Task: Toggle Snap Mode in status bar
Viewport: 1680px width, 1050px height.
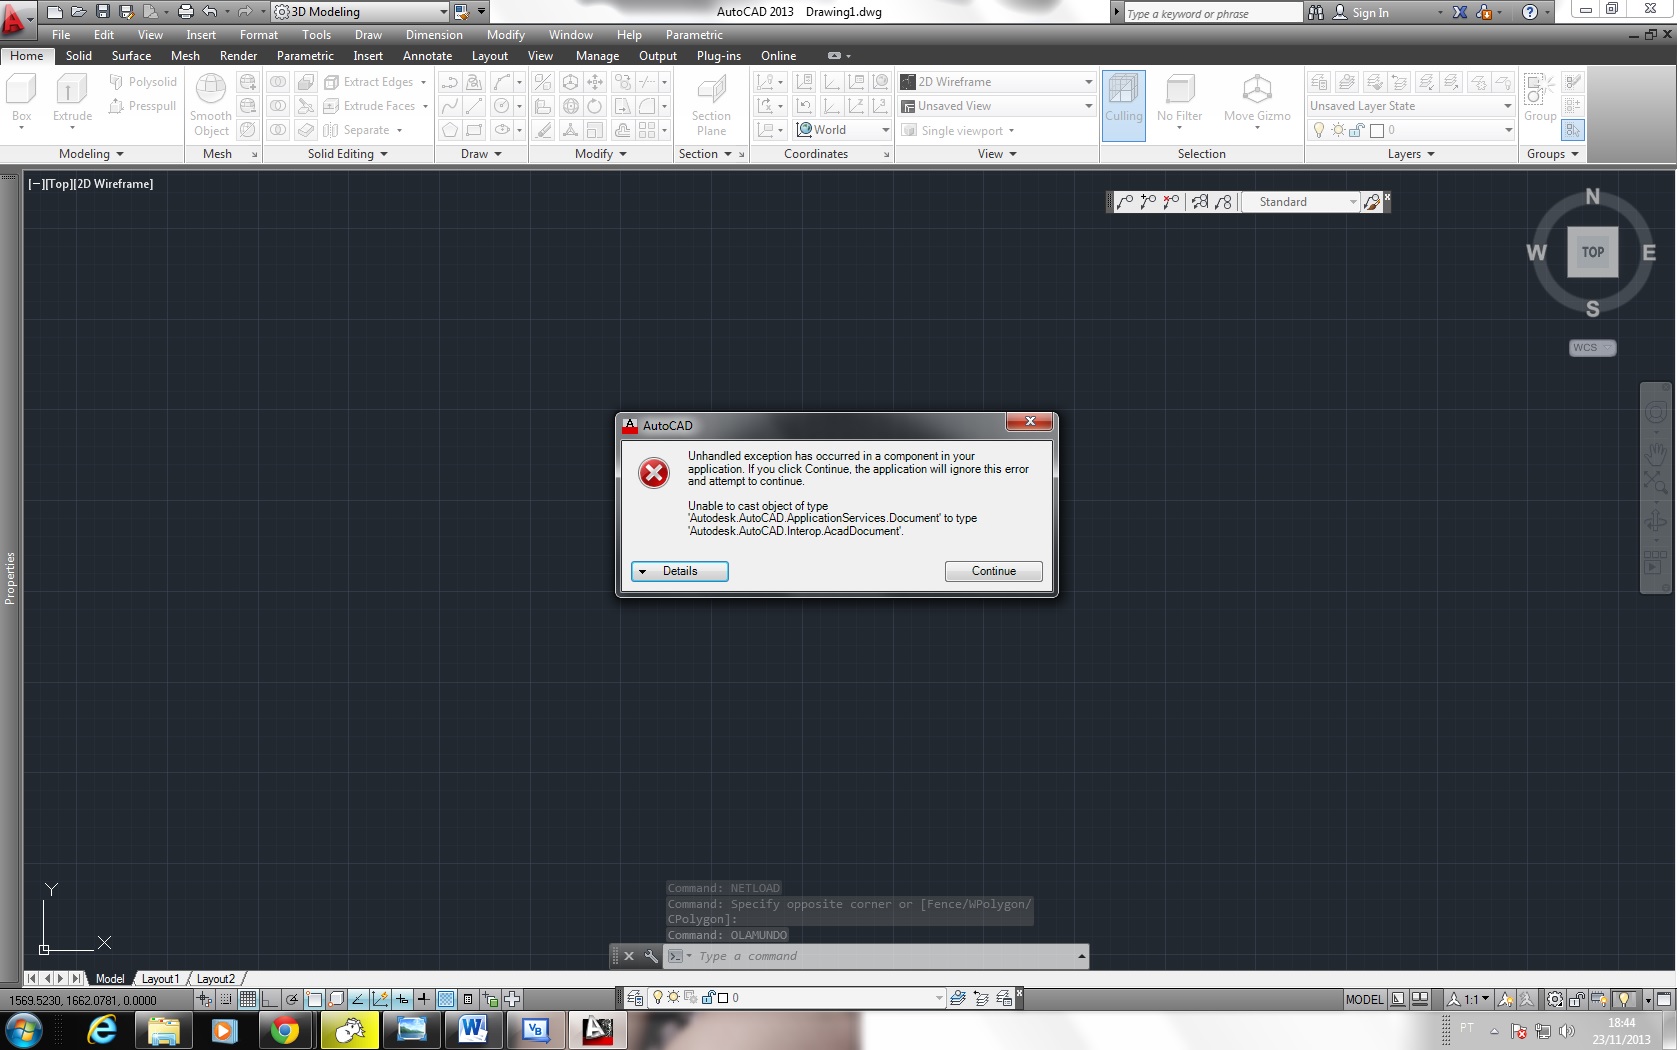Action: (226, 999)
